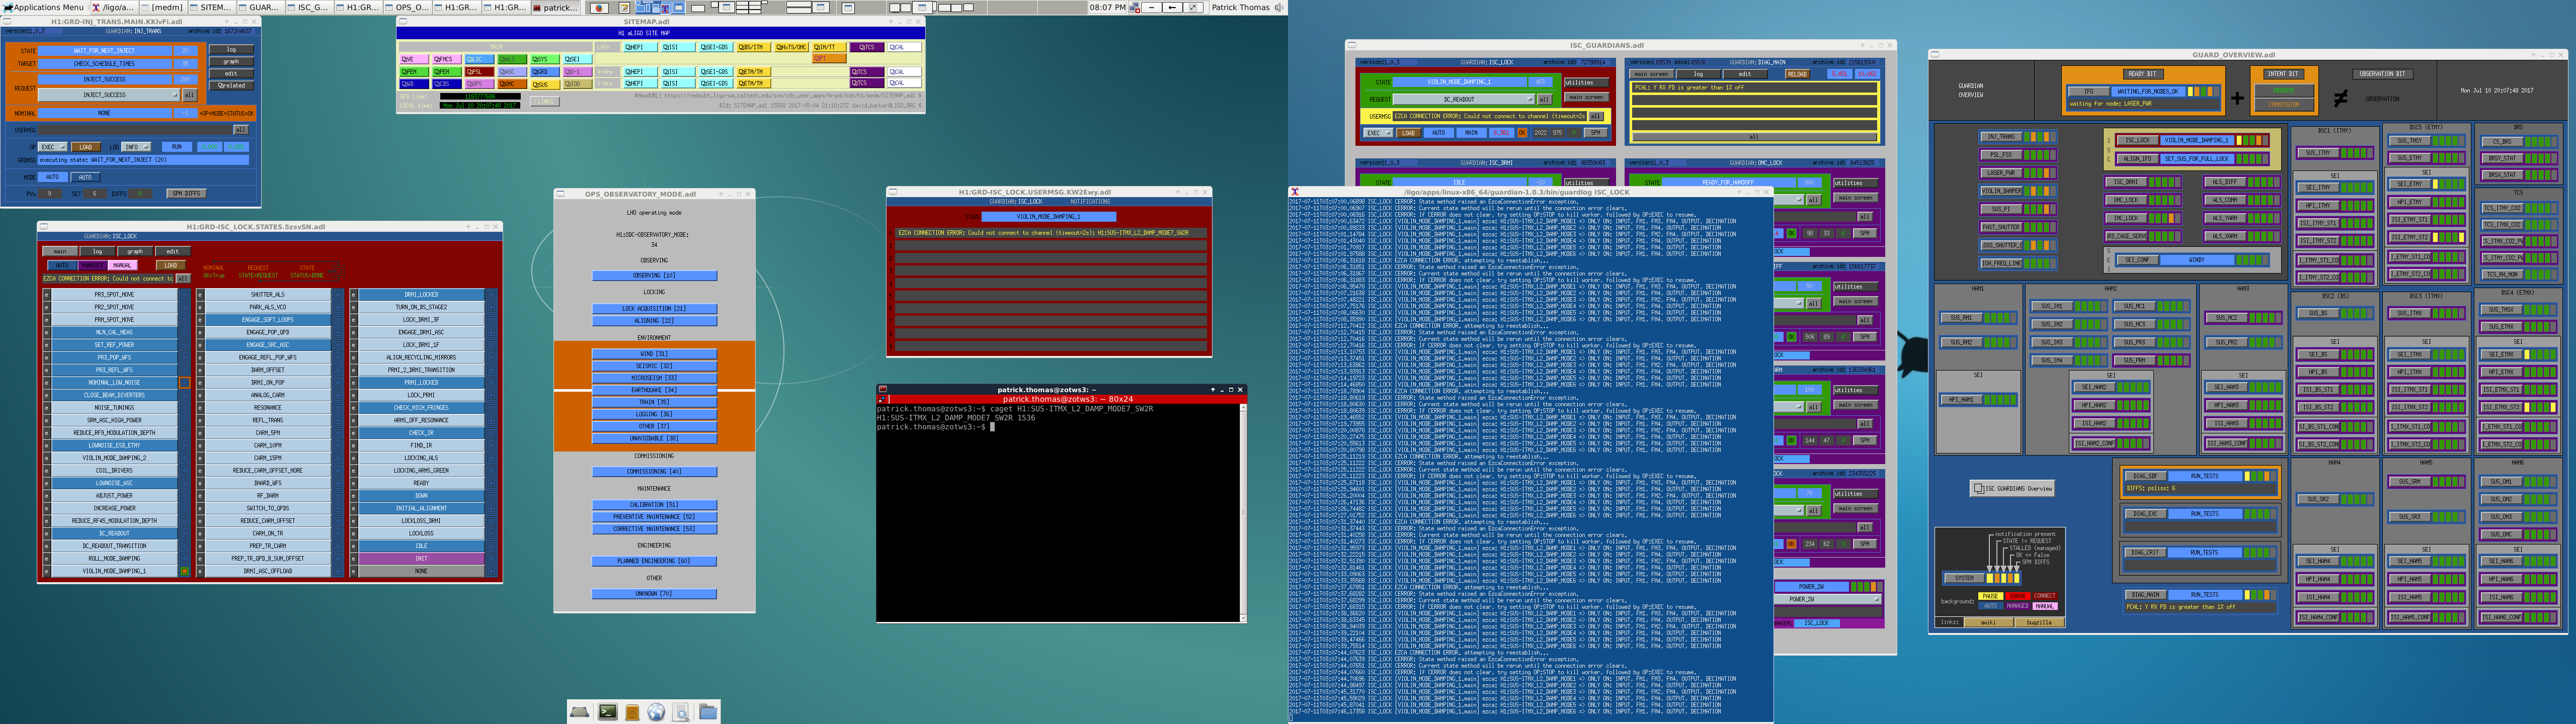Click request square beside DOWN state
2576x724 pixels.
(x=491, y=496)
